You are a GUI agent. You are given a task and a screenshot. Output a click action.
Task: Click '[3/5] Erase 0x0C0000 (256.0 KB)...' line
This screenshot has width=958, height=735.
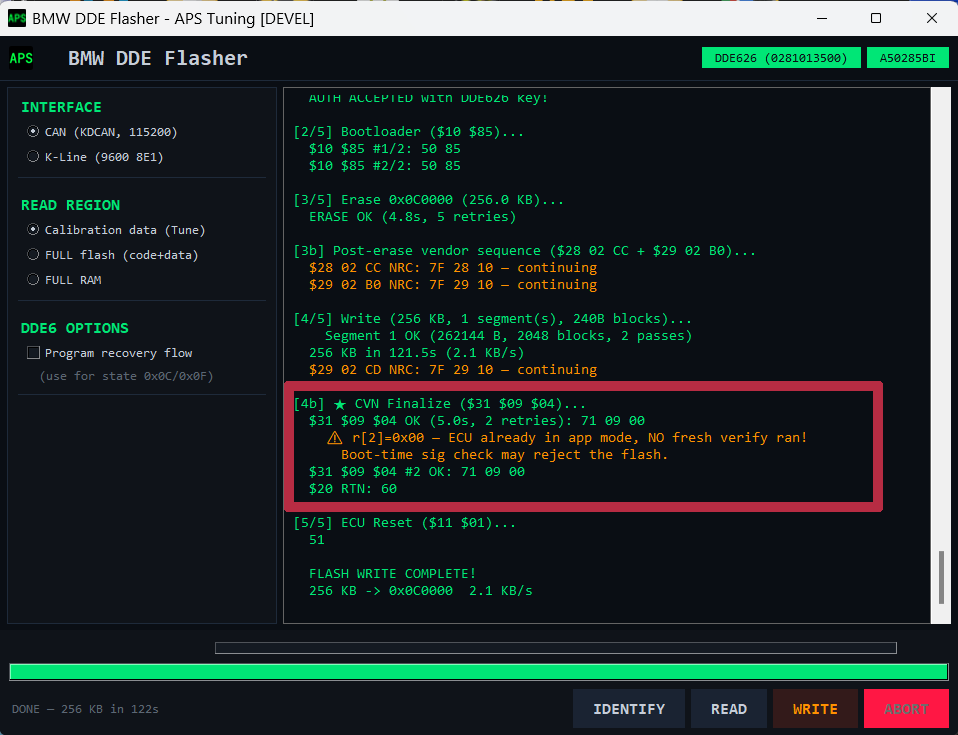click(428, 200)
